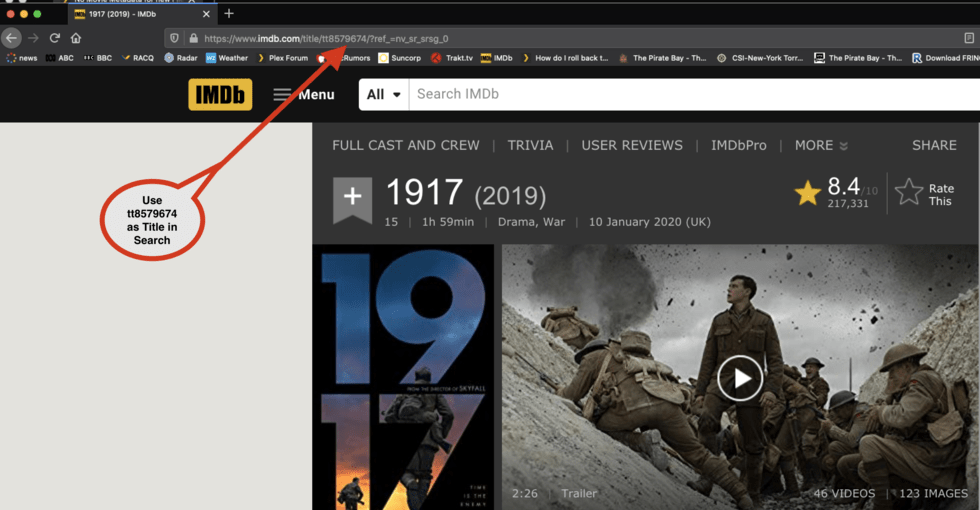Click the 1917 movie title text
This screenshot has width=980, height=510.
(x=424, y=192)
